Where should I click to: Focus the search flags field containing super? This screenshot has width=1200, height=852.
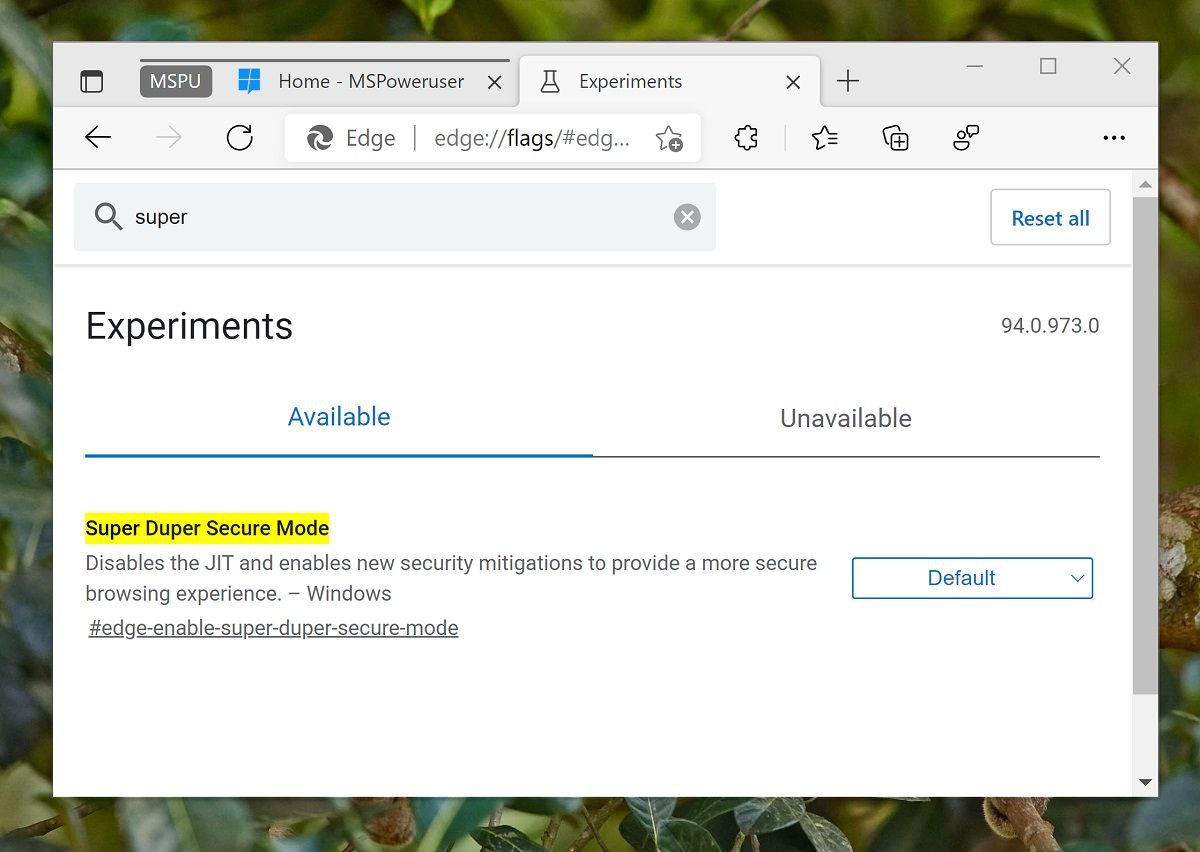(x=395, y=217)
